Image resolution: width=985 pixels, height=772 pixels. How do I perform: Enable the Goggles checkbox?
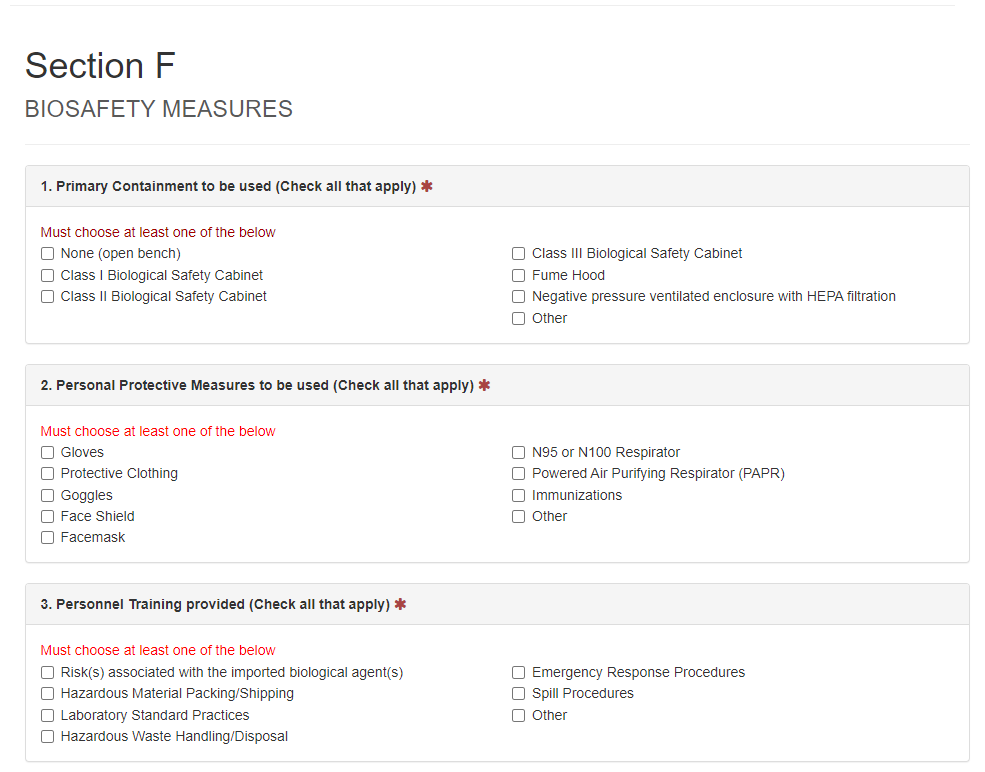point(47,496)
